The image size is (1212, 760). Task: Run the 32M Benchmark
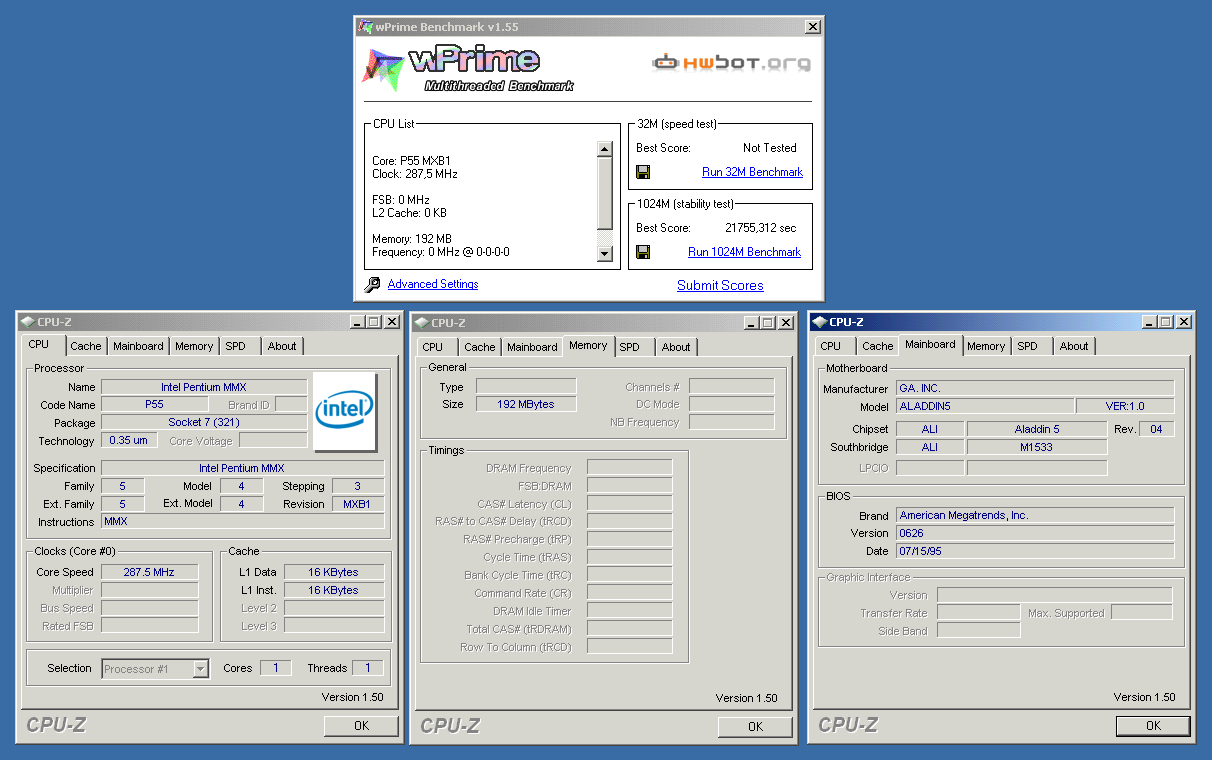tap(752, 172)
